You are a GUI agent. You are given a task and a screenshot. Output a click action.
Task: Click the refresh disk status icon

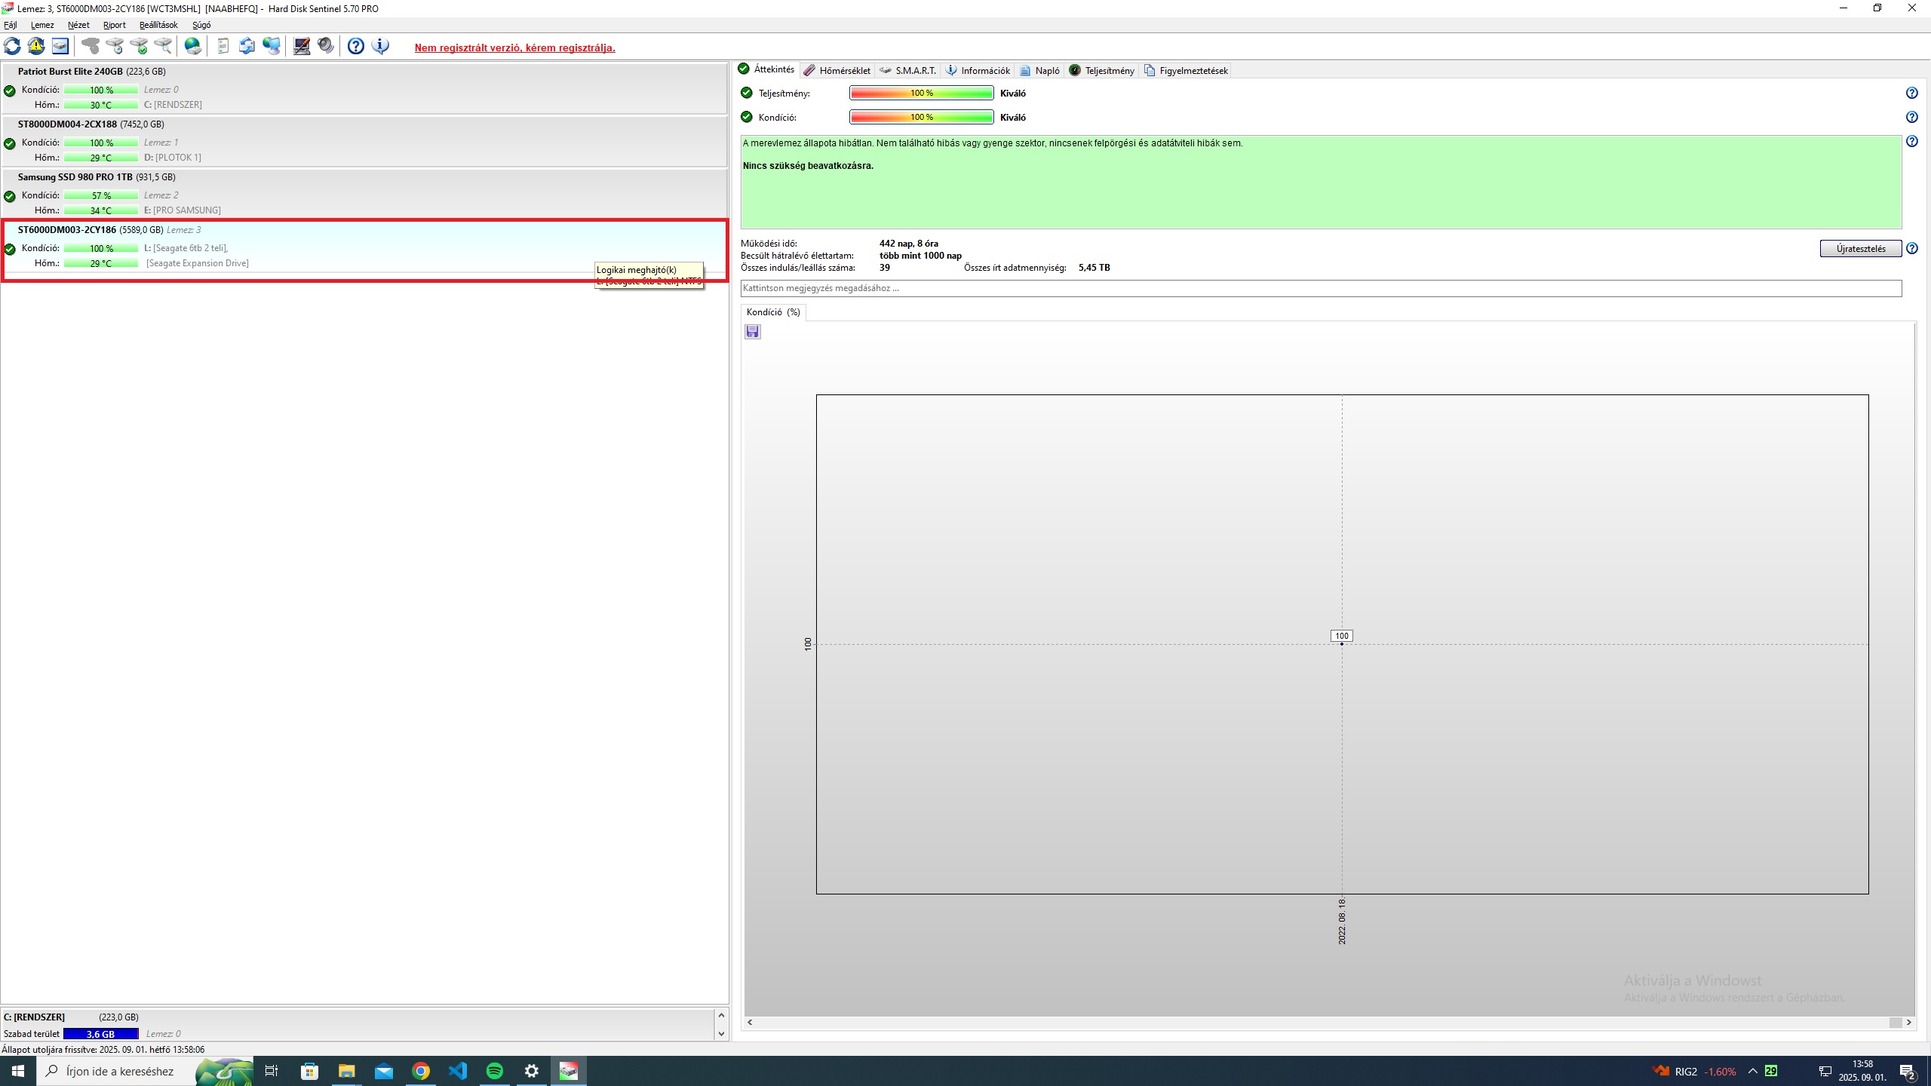[12, 46]
